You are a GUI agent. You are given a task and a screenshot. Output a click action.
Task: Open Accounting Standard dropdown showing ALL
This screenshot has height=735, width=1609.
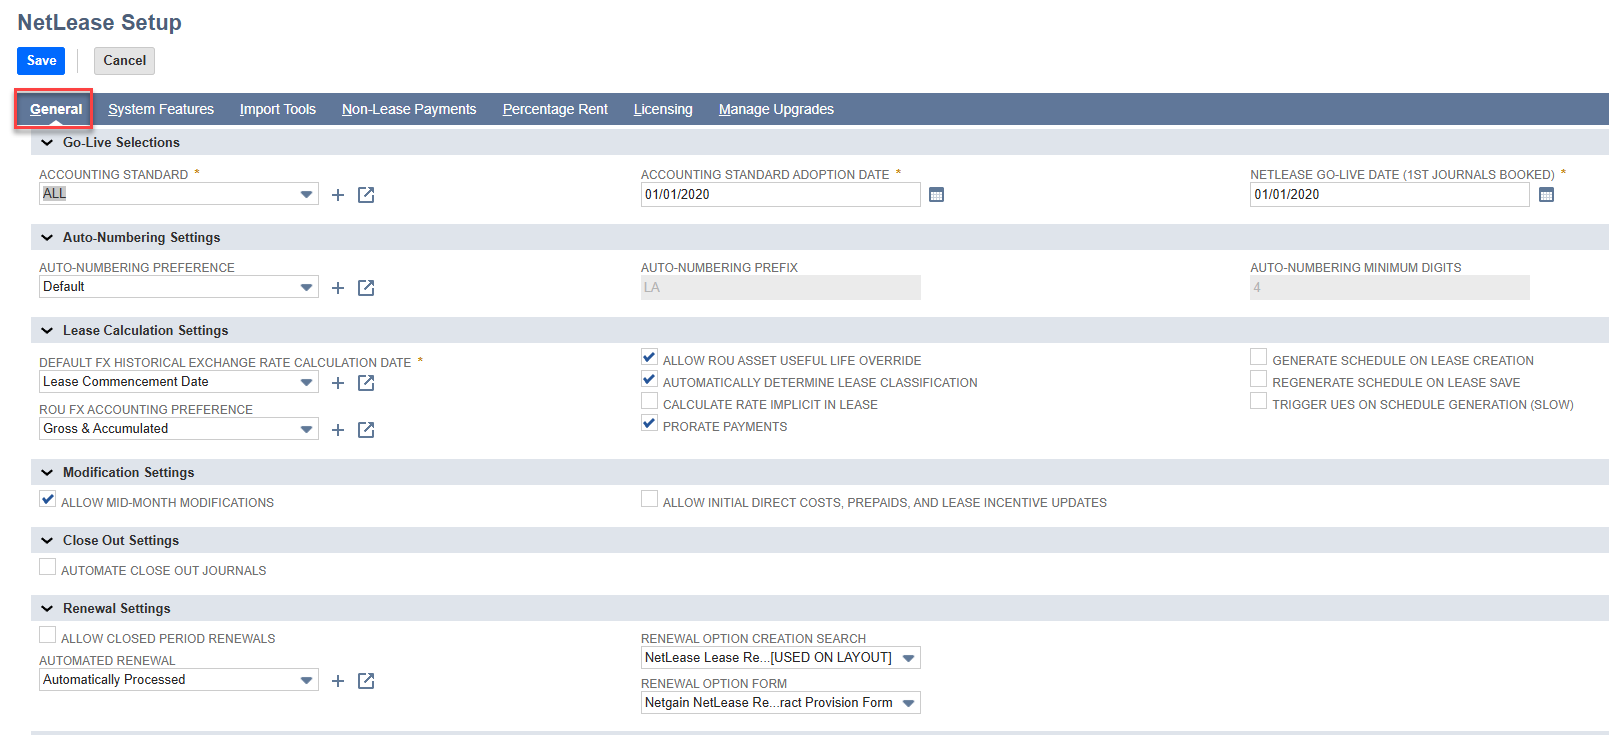(x=179, y=194)
